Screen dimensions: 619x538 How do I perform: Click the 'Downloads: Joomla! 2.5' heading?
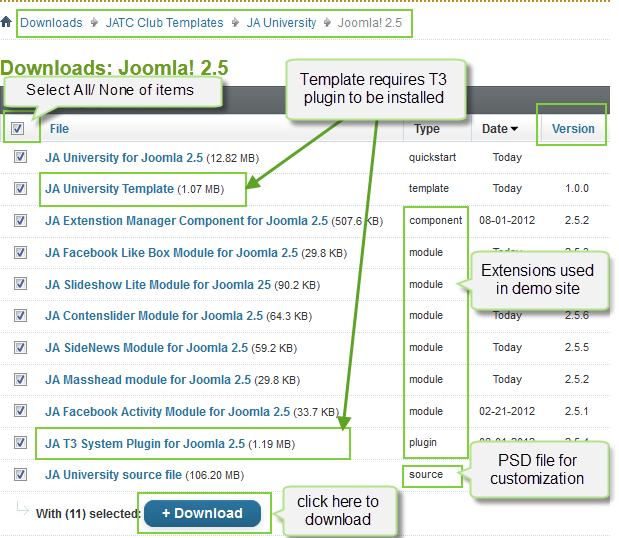(114, 67)
